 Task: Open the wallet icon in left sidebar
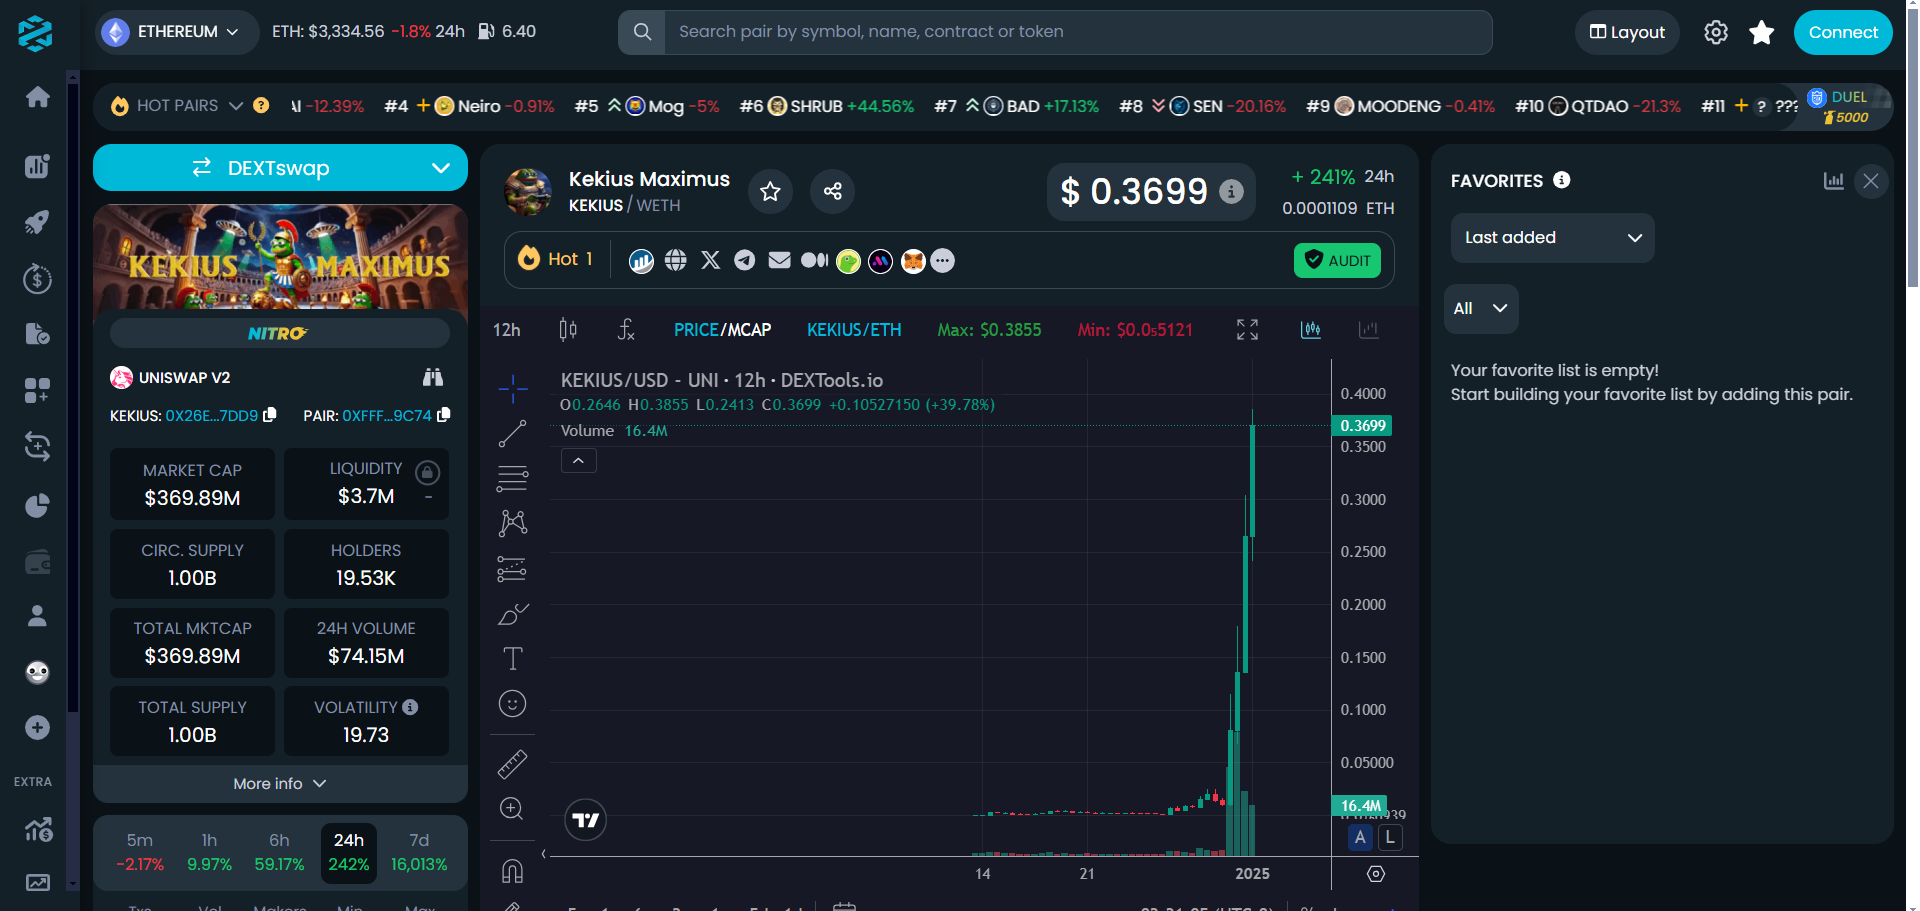(x=38, y=563)
